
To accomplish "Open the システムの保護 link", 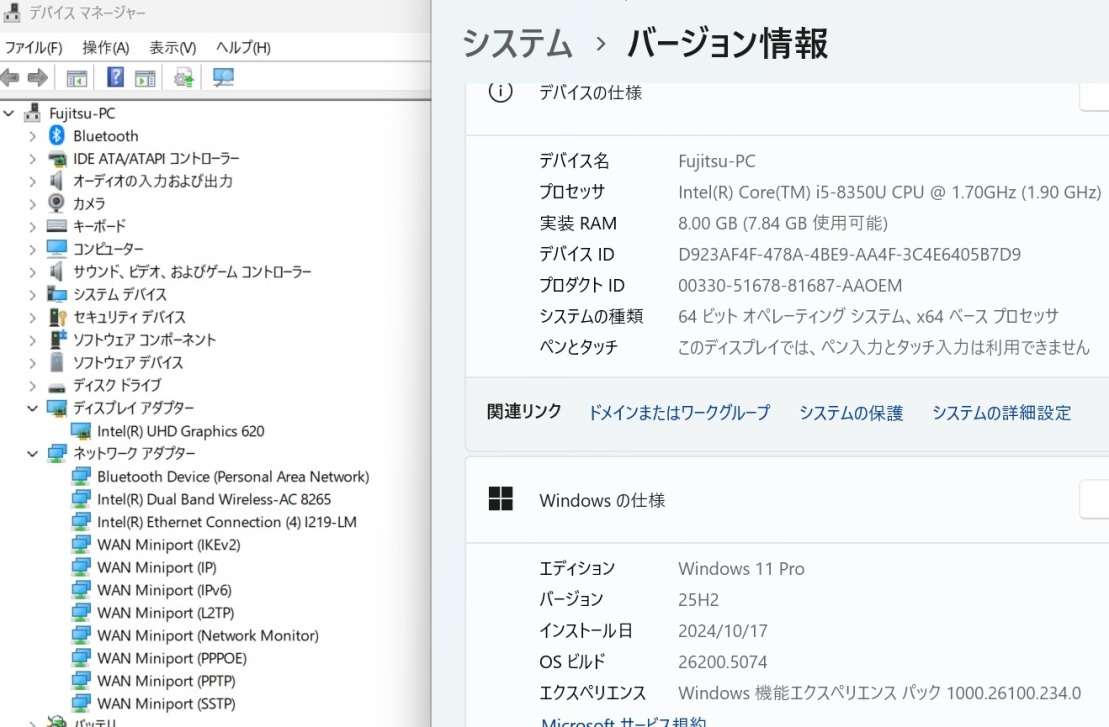I will [x=850, y=412].
